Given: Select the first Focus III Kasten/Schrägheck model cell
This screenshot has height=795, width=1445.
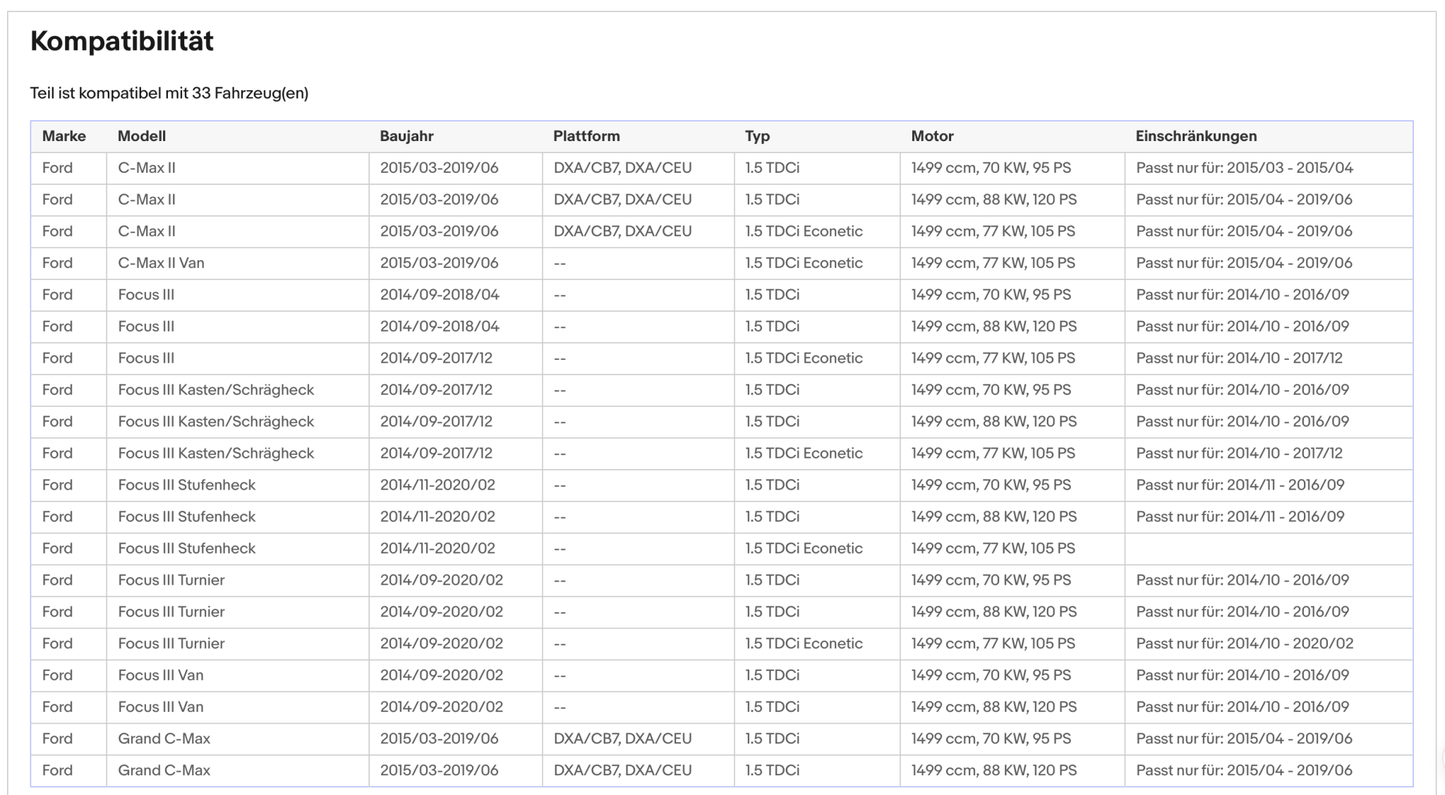Looking at the screenshot, I should point(237,390).
